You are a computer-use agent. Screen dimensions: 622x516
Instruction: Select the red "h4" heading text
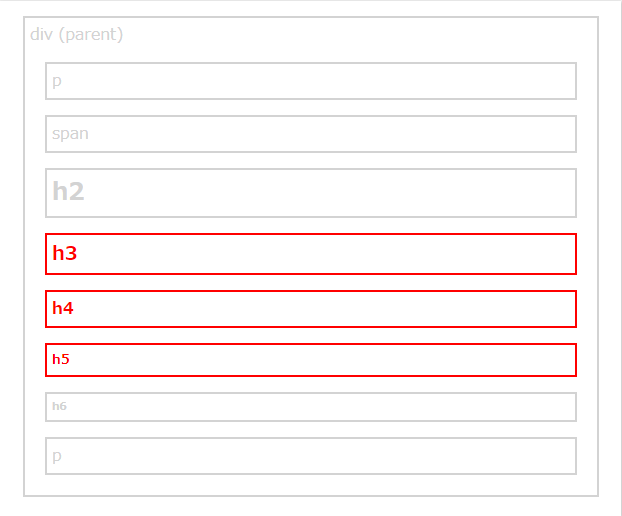pyautogui.click(x=63, y=309)
